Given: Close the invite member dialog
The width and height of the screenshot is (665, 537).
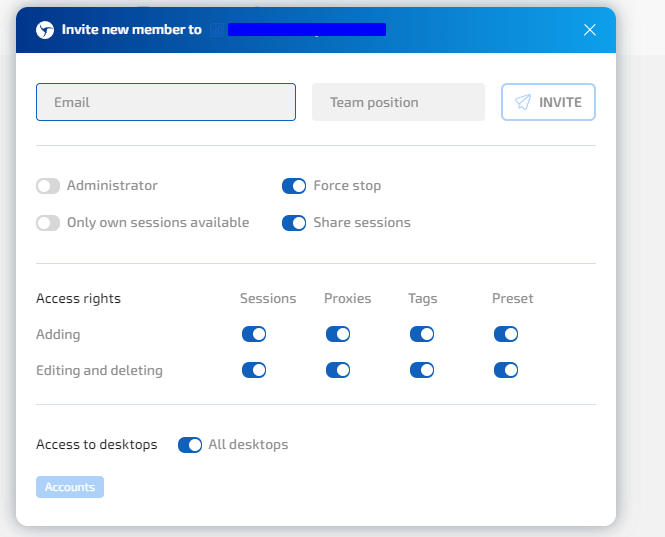Looking at the screenshot, I should coord(590,30).
